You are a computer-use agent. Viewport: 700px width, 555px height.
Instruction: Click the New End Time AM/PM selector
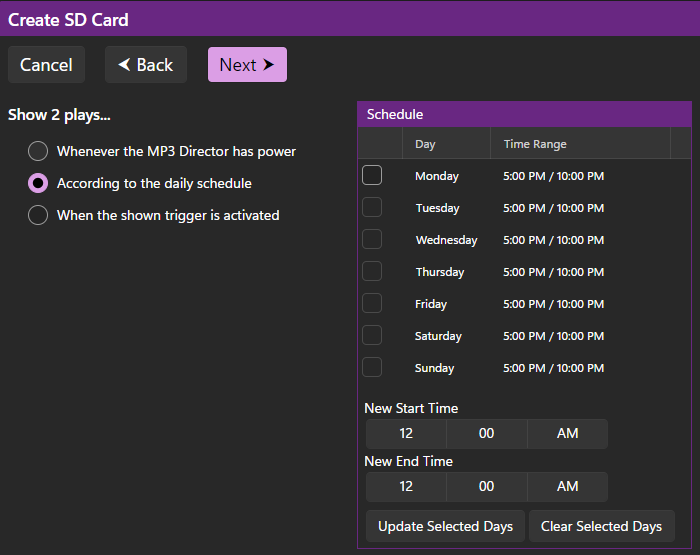567,487
